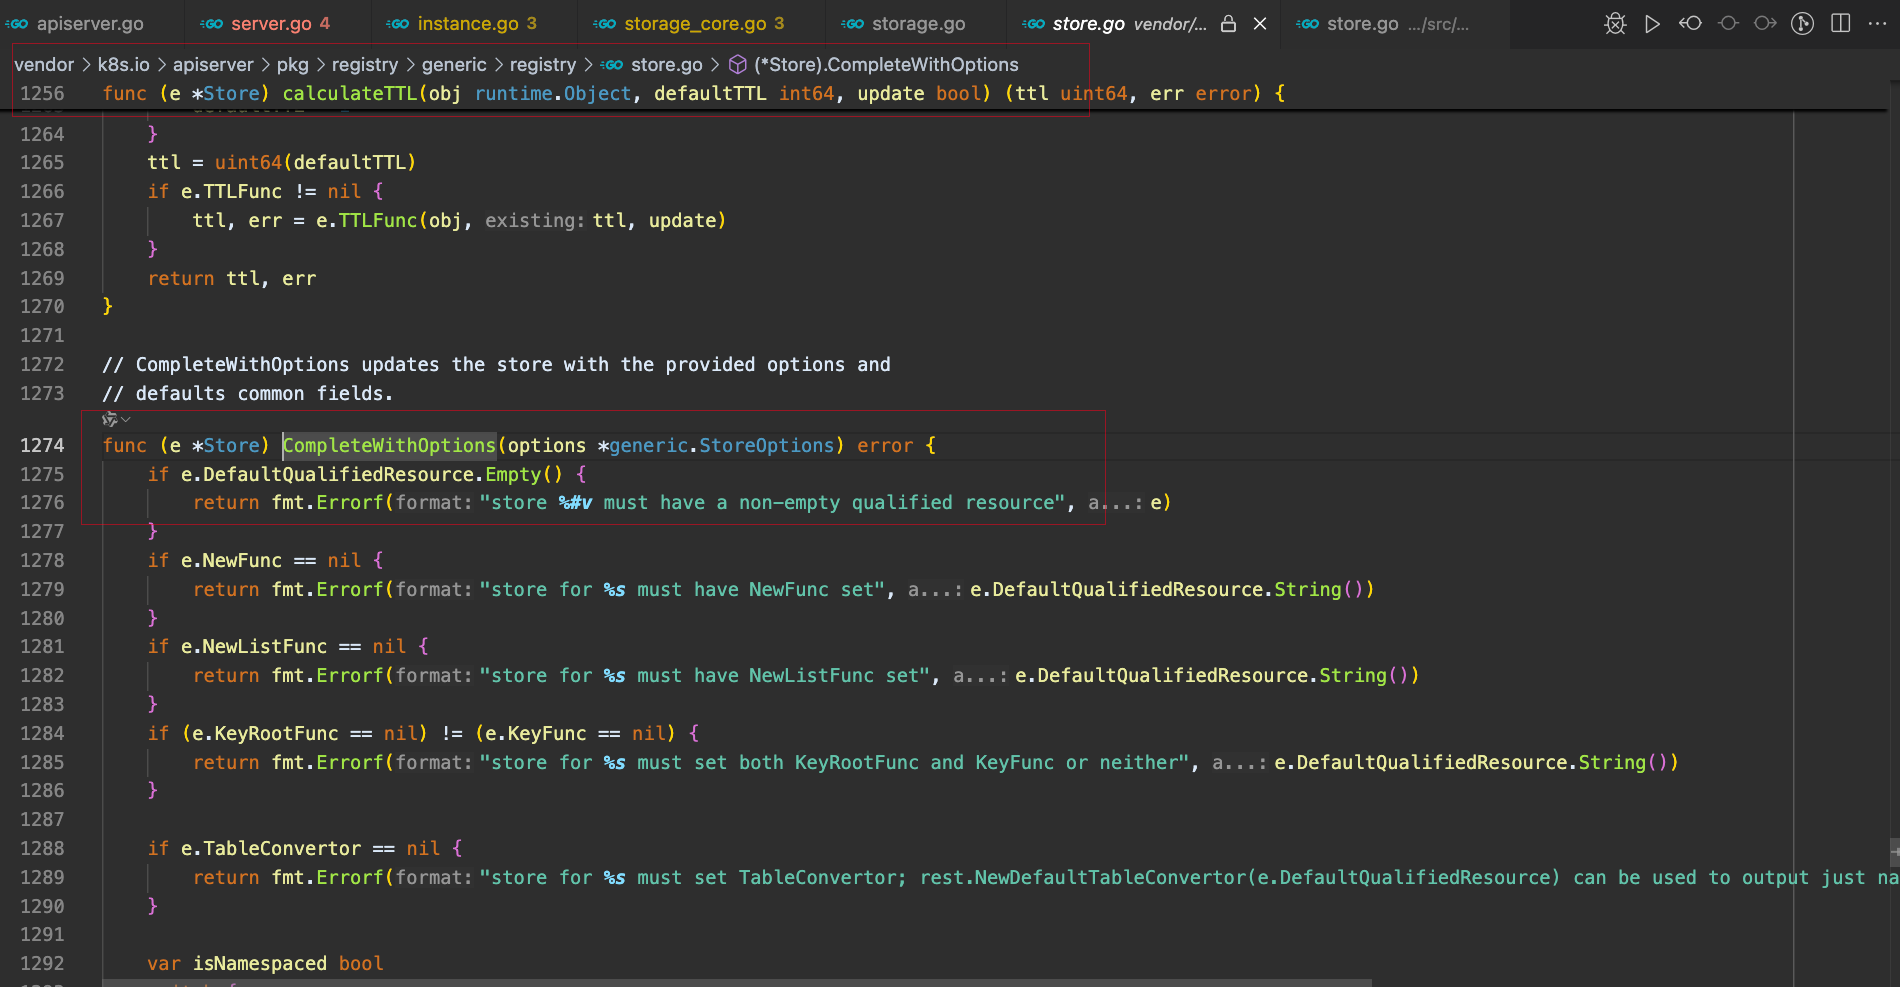Click line number 1265 in the gutter
The height and width of the screenshot is (987, 1900).
[x=42, y=162]
